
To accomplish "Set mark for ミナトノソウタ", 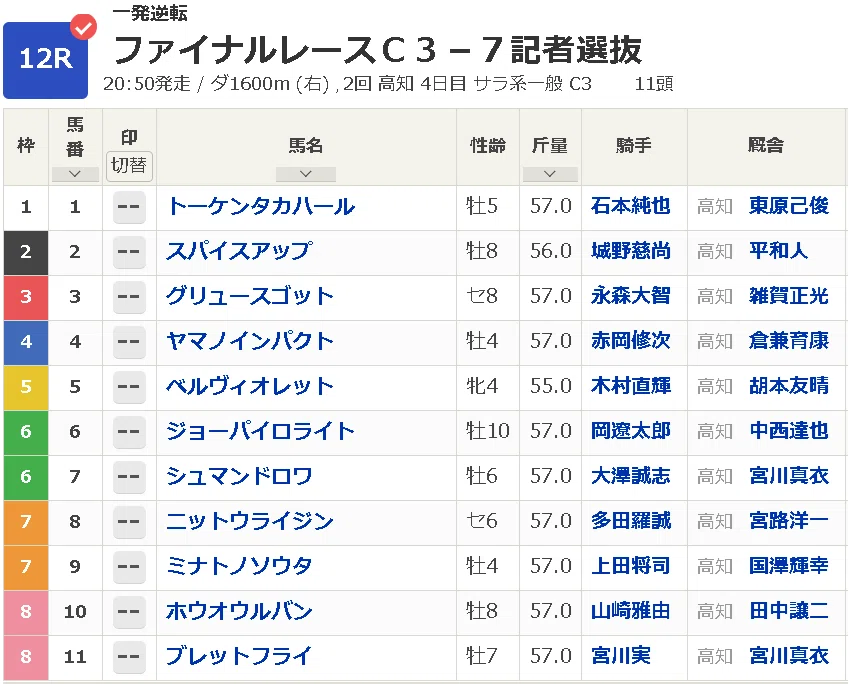I will [x=129, y=566].
